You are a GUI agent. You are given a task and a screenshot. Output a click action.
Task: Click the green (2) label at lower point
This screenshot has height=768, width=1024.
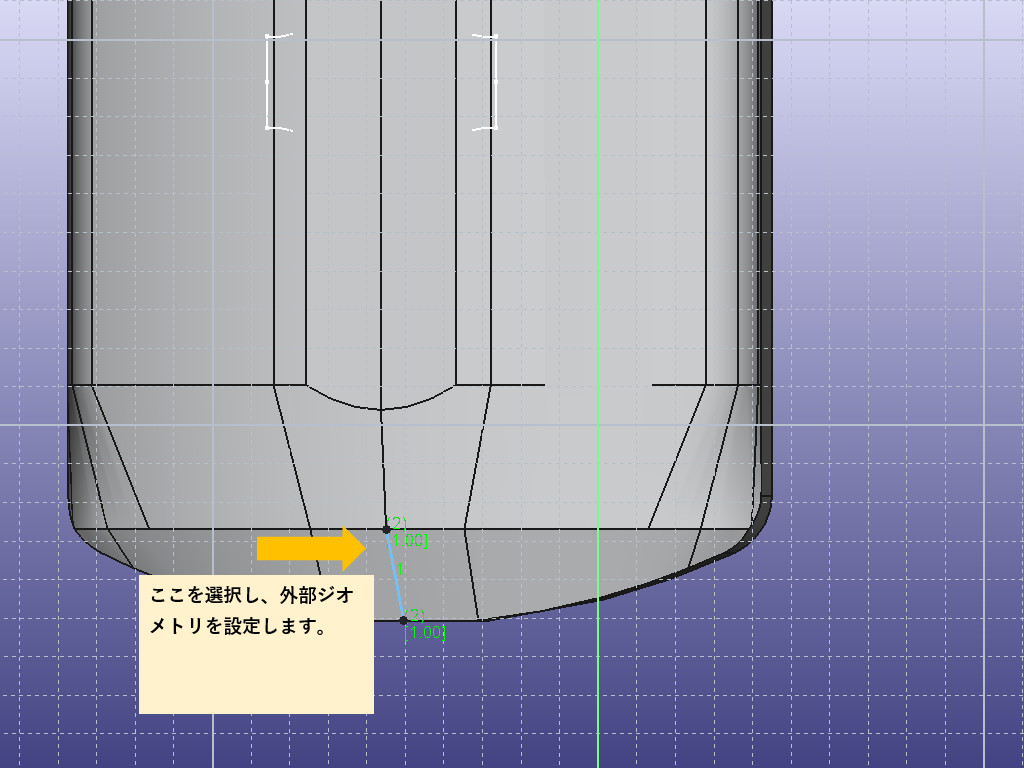click(x=415, y=614)
